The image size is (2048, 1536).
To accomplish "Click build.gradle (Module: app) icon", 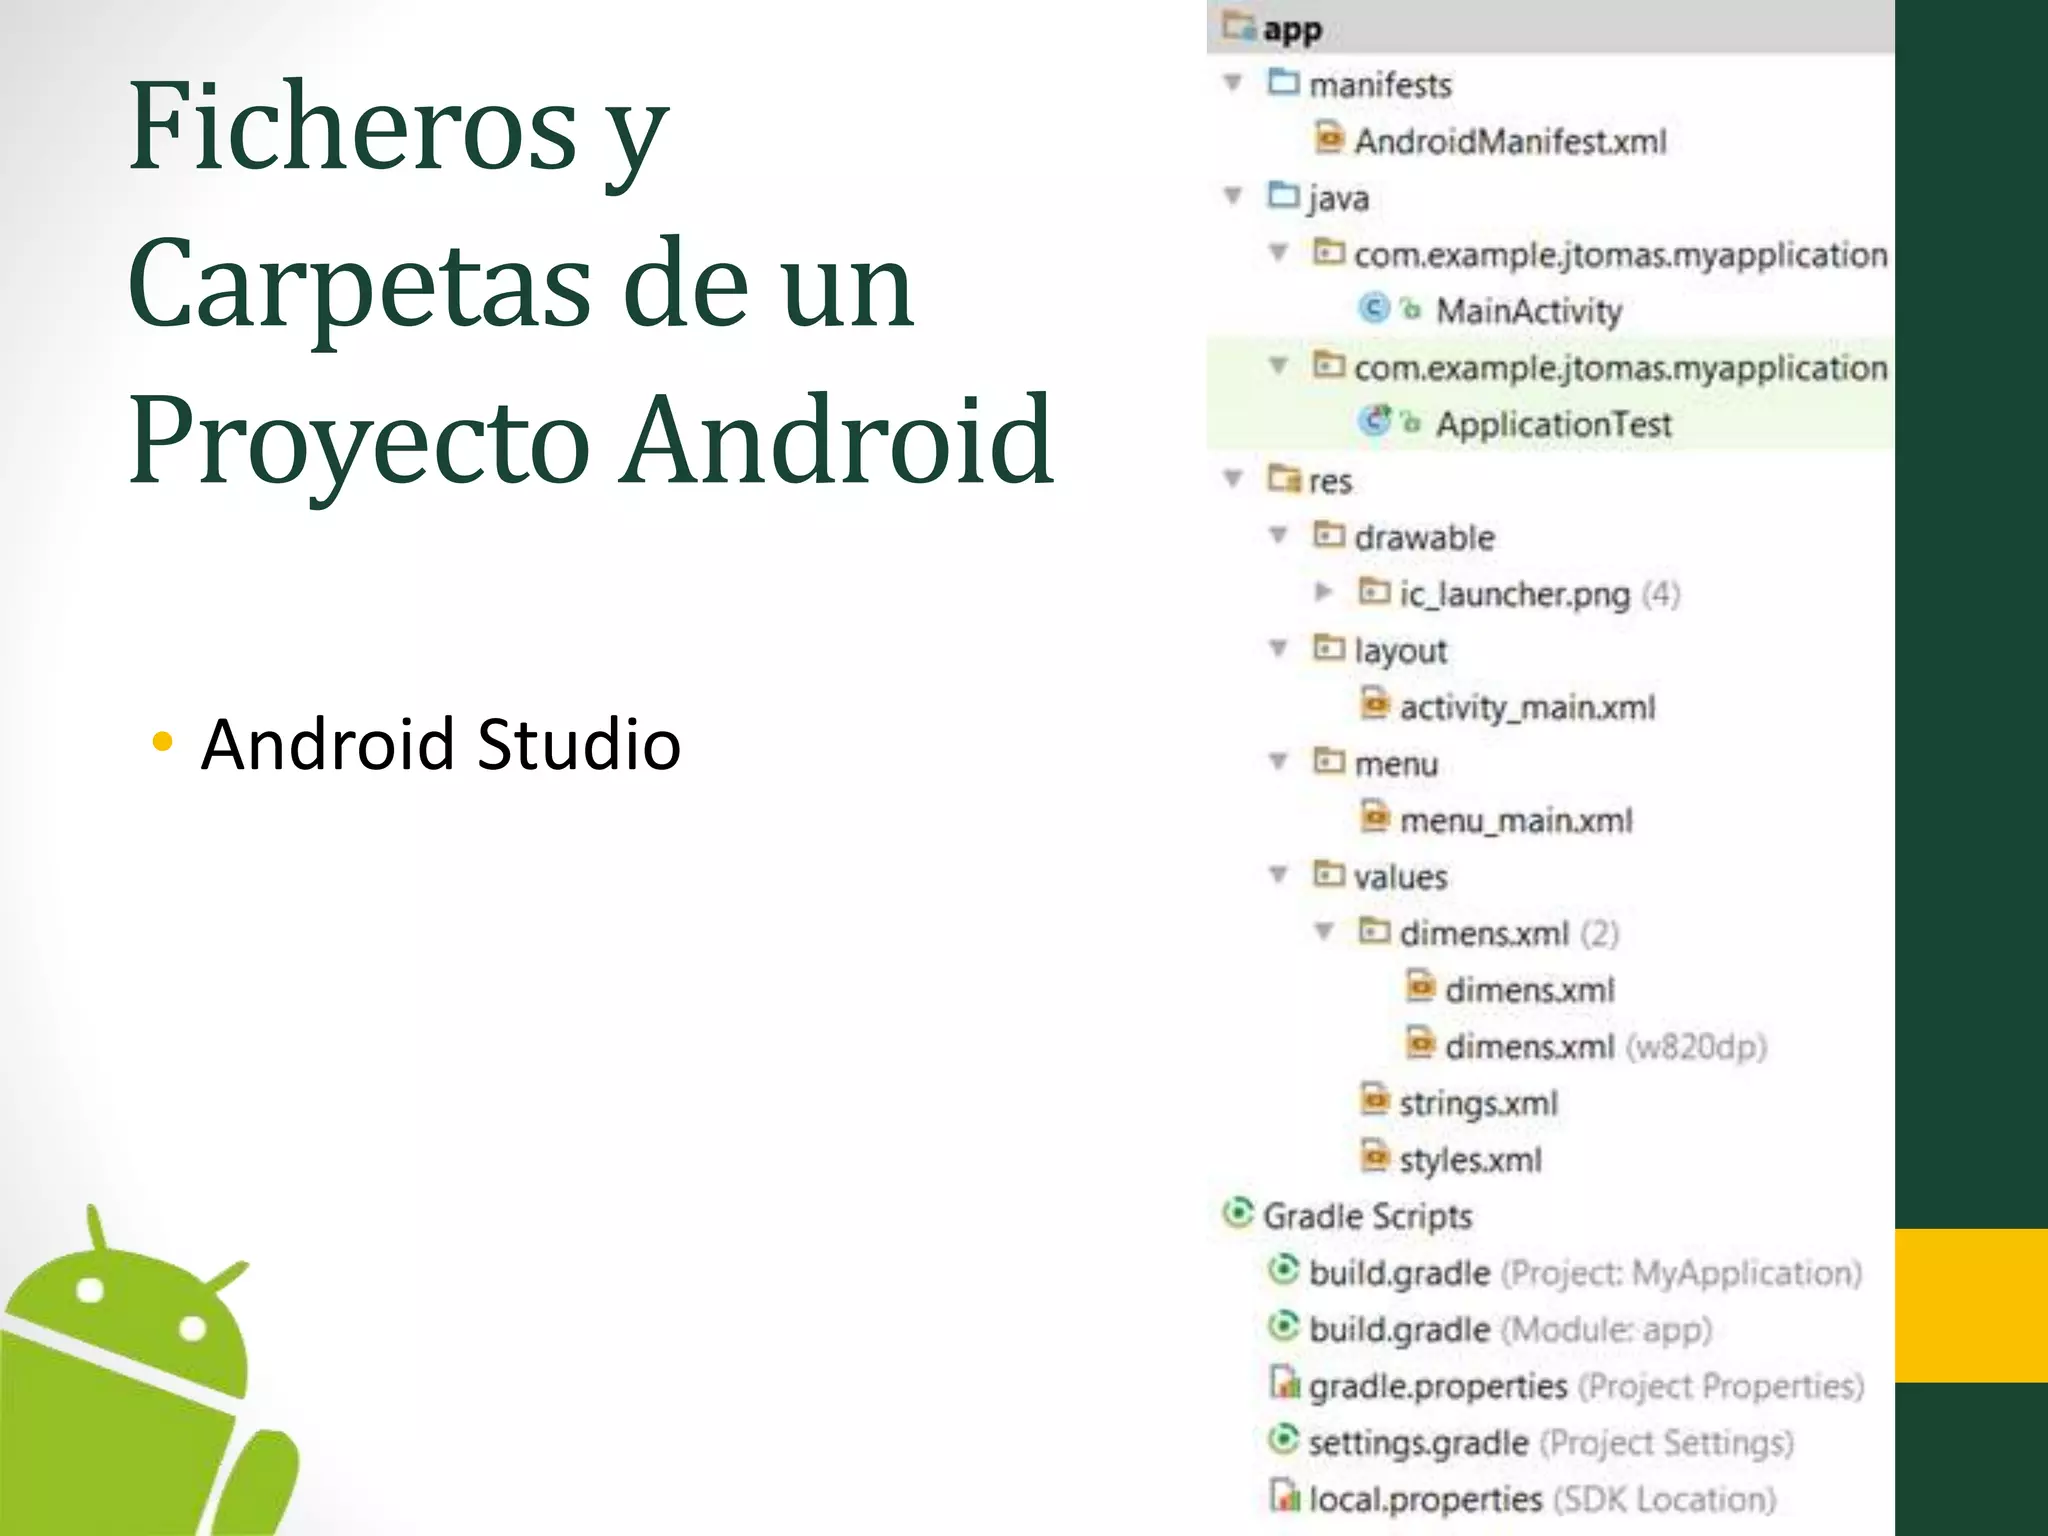I will [1283, 1327].
